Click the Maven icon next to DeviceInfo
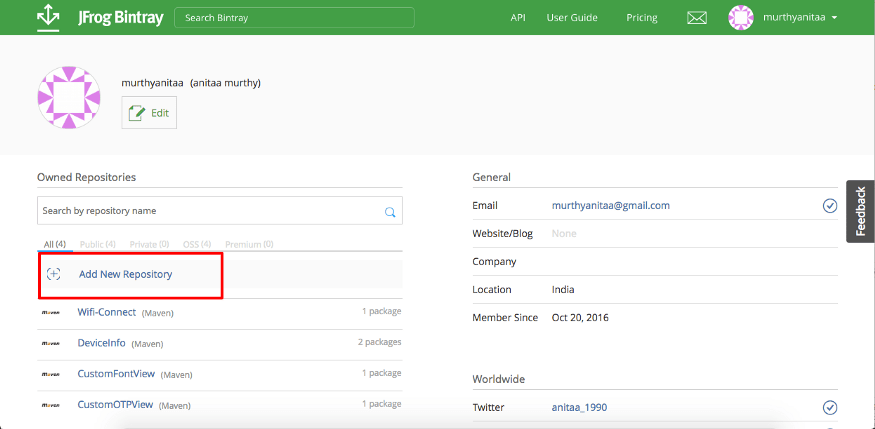The width and height of the screenshot is (875, 429). point(51,343)
